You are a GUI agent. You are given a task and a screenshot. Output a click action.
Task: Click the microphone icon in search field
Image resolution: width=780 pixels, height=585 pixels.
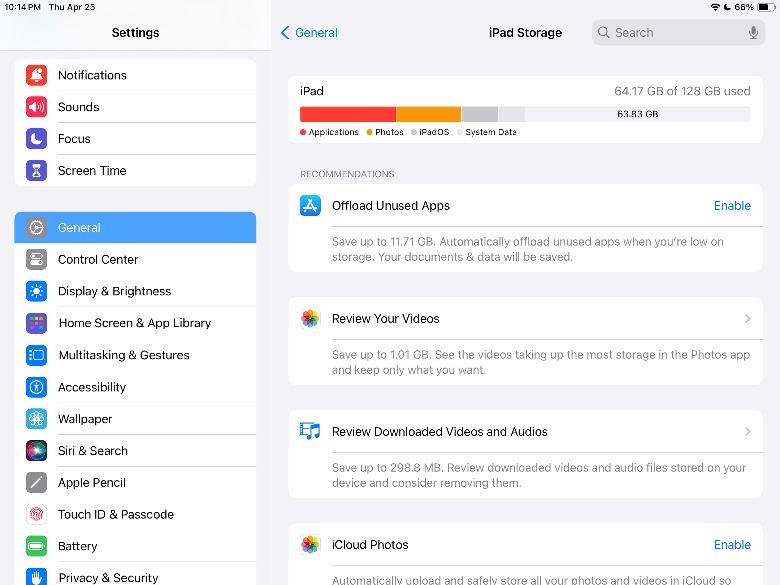pos(753,33)
